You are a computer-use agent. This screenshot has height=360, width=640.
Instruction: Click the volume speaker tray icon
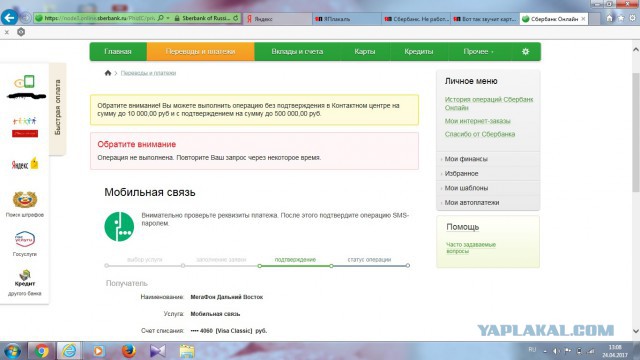point(556,351)
